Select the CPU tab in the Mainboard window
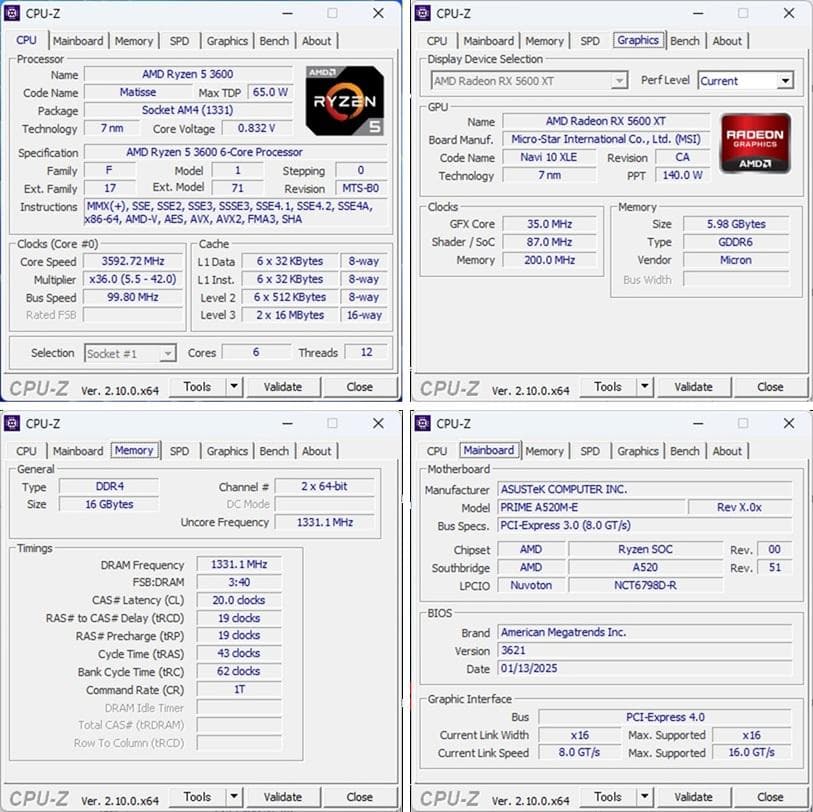Viewport: 813px width, 812px height. pos(437,451)
